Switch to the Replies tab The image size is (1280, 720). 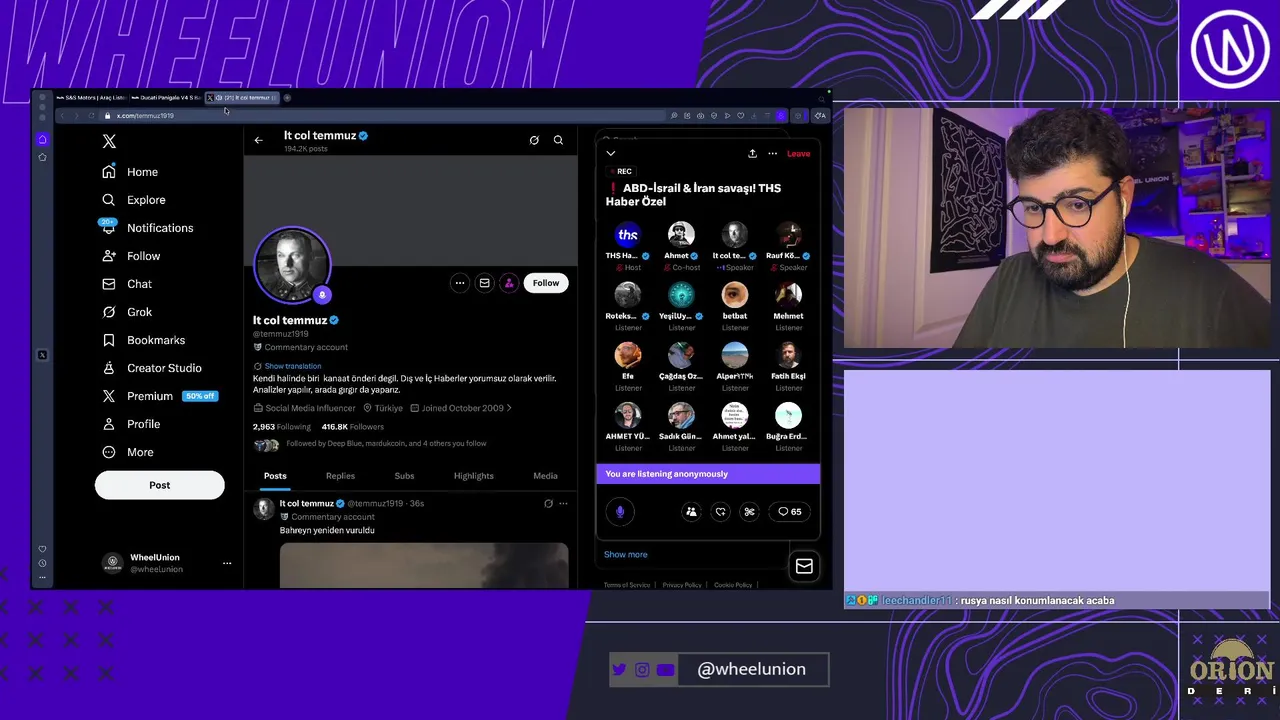click(340, 476)
